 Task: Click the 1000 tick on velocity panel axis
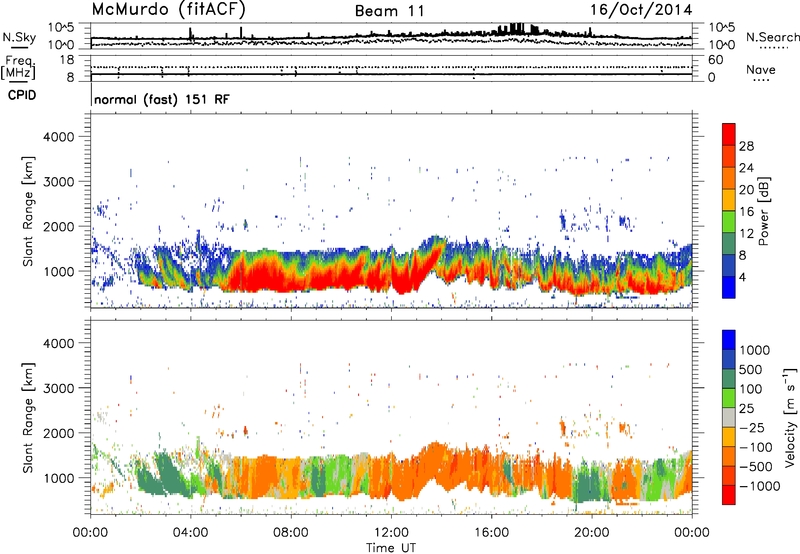[x=58, y=478]
